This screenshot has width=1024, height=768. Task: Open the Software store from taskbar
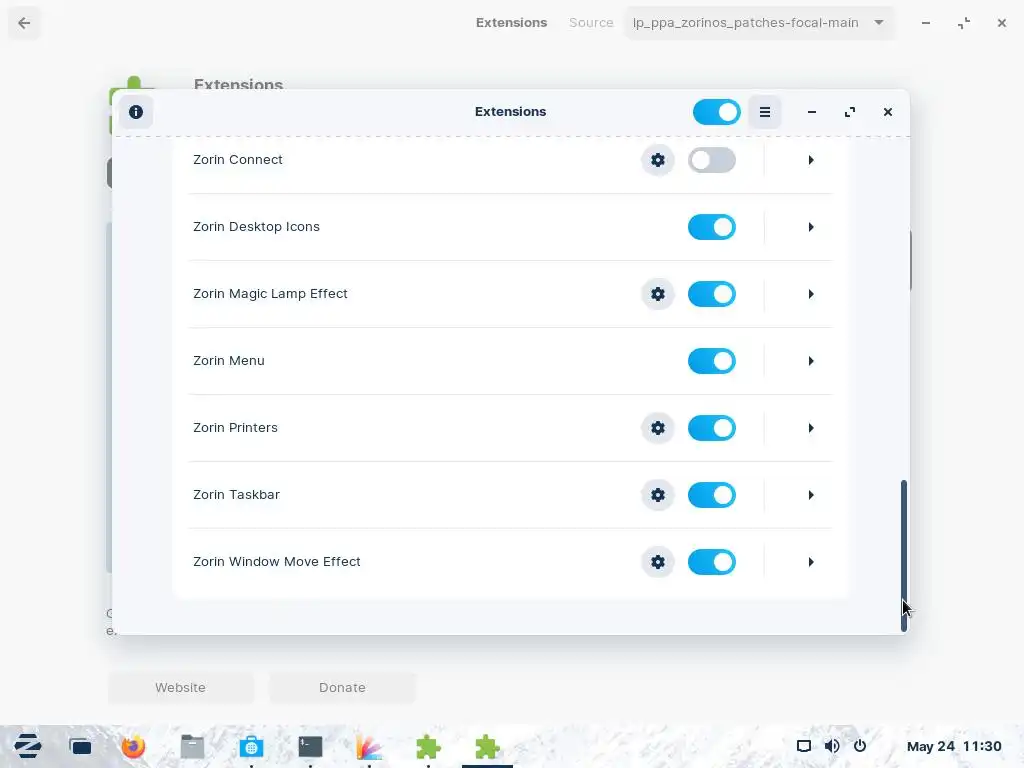point(251,746)
